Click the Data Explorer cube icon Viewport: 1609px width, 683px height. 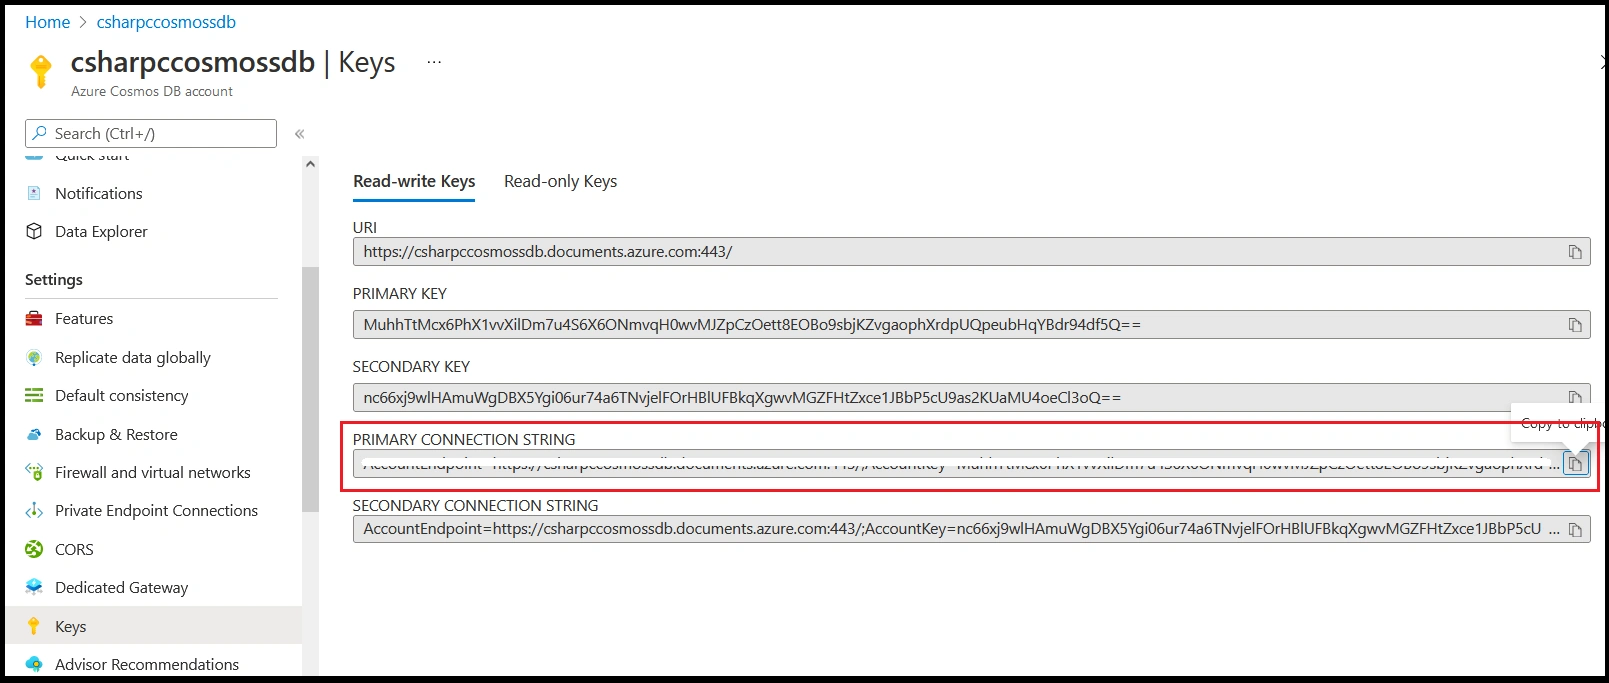pyautogui.click(x=34, y=231)
